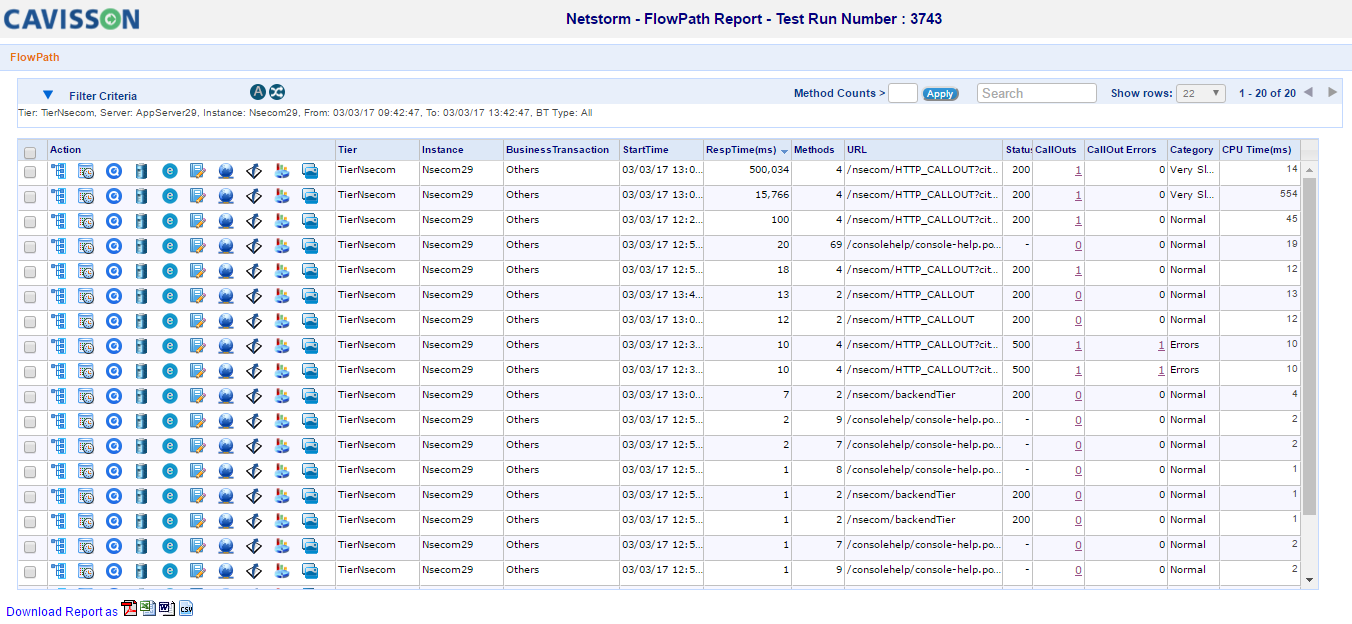Click pictures icon in 15,766 ms row
The height and width of the screenshot is (624, 1352).
pos(310,196)
